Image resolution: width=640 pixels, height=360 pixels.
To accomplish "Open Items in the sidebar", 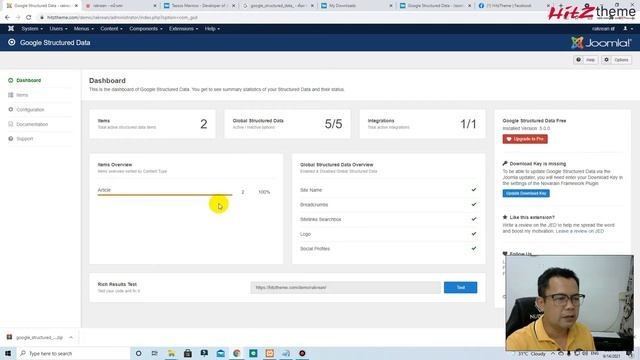I will [x=22, y=95].
